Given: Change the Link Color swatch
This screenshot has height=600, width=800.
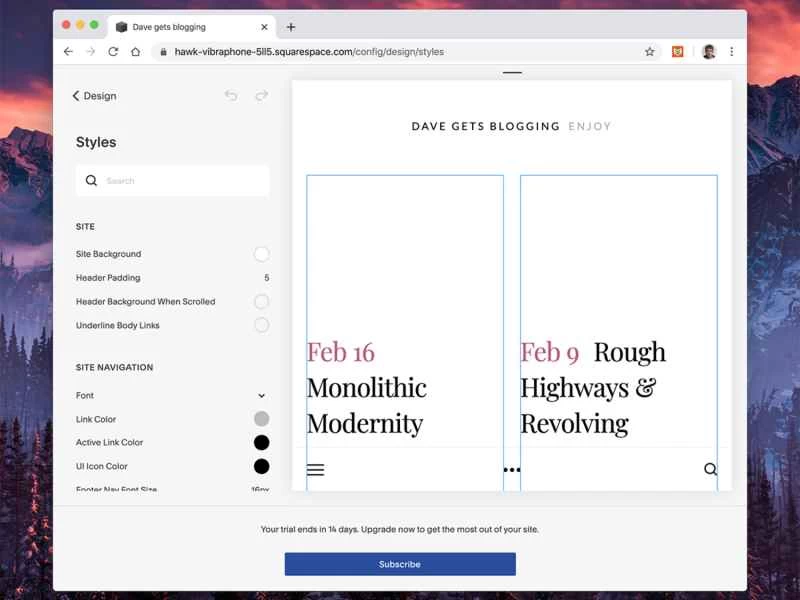Looking at the screenshot, I should point(261,419).
